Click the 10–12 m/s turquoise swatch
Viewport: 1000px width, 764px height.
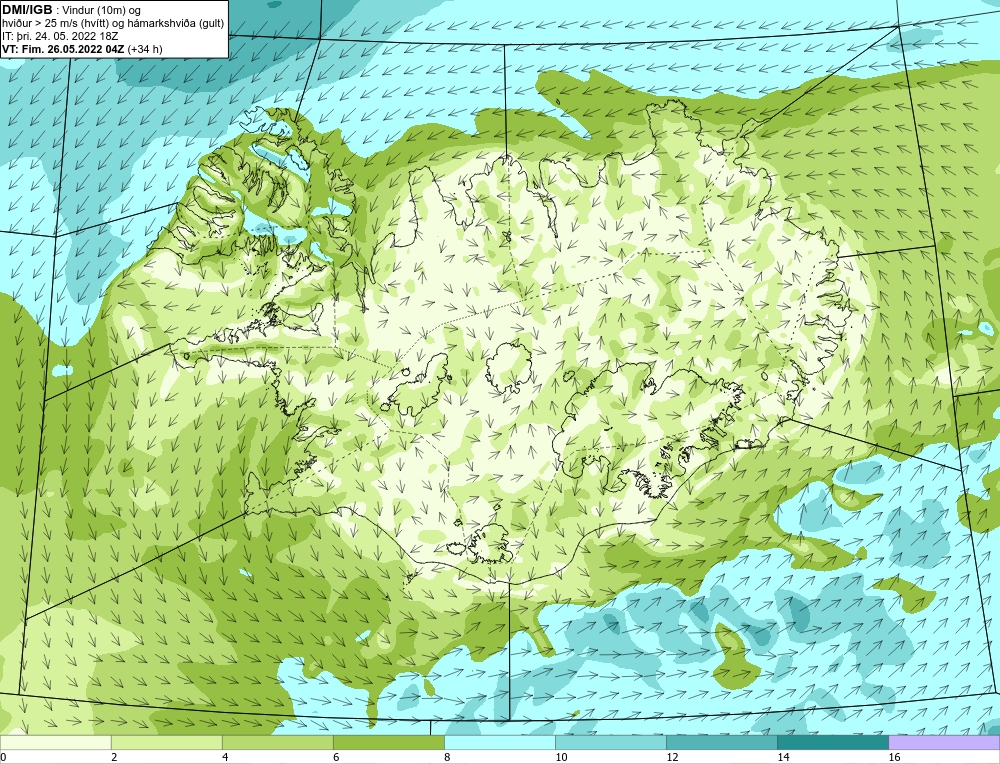click(610, 742)
